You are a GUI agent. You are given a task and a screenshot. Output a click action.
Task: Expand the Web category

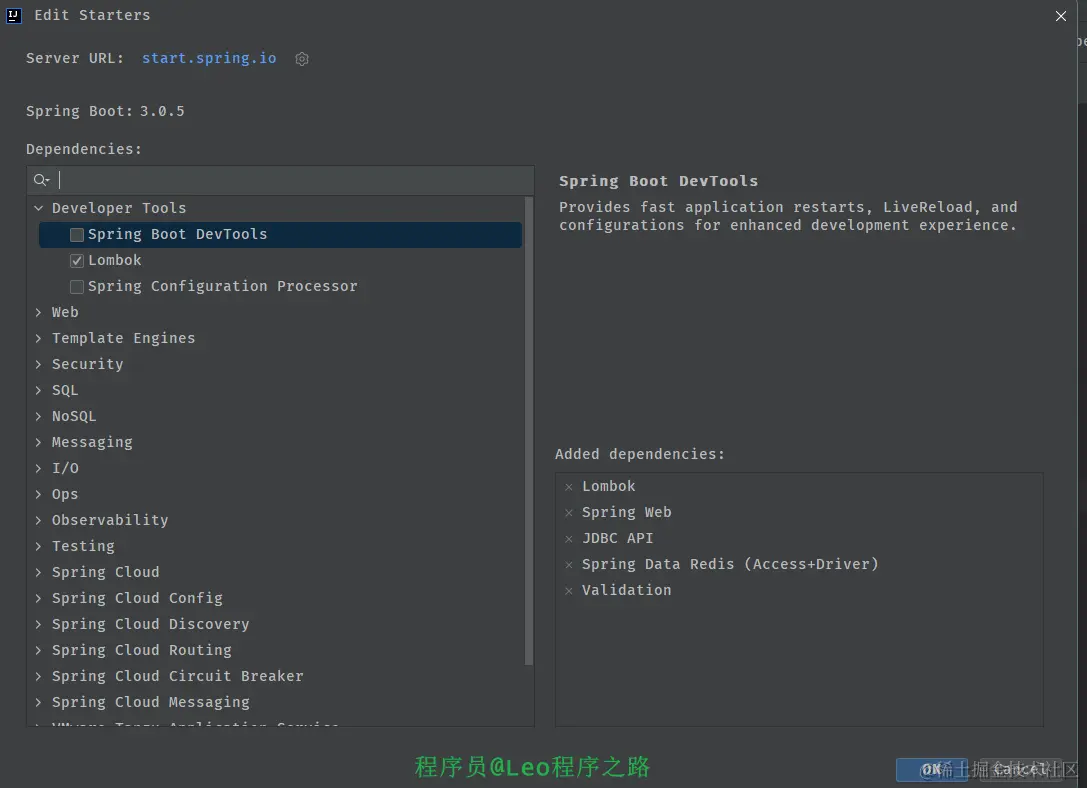click(x=39, y=313)
